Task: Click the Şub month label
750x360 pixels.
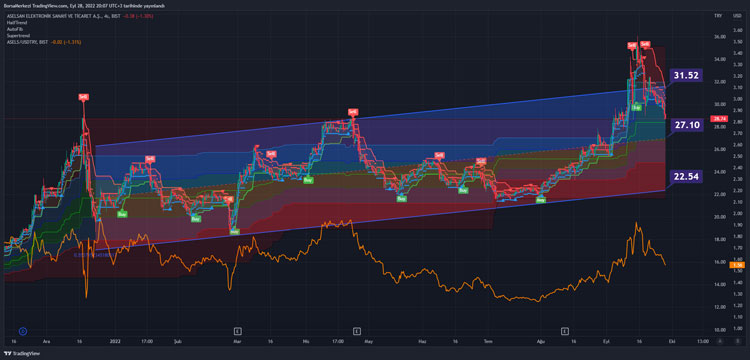Action: (177, 342)
